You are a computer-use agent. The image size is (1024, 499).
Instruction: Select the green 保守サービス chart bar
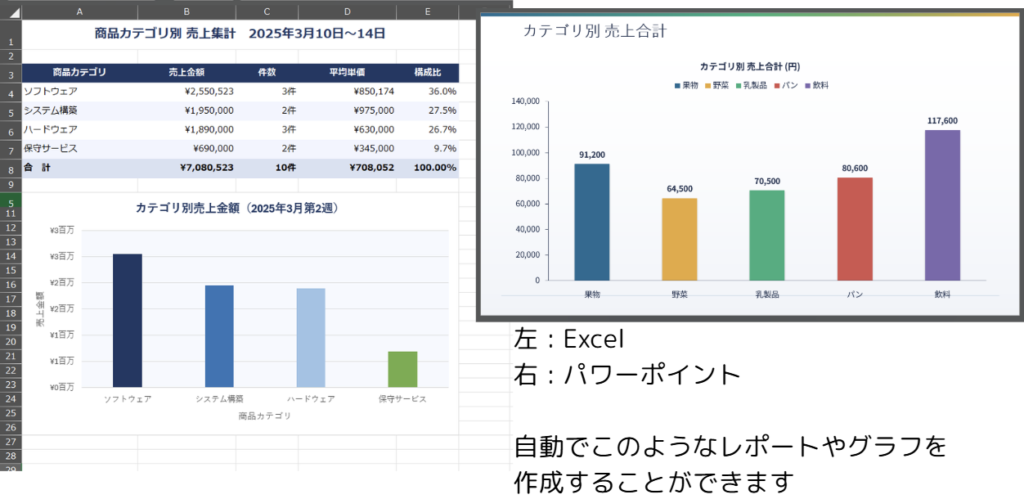pos(403,368)
